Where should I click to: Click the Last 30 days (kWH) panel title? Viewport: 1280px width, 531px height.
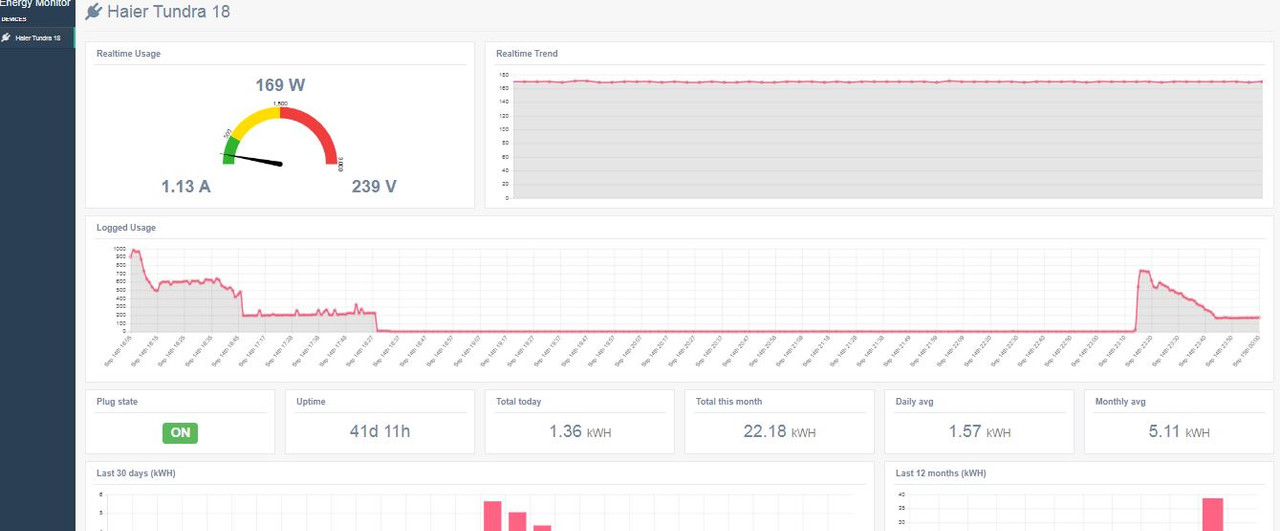pyautogui.click(x=136, y=474)
